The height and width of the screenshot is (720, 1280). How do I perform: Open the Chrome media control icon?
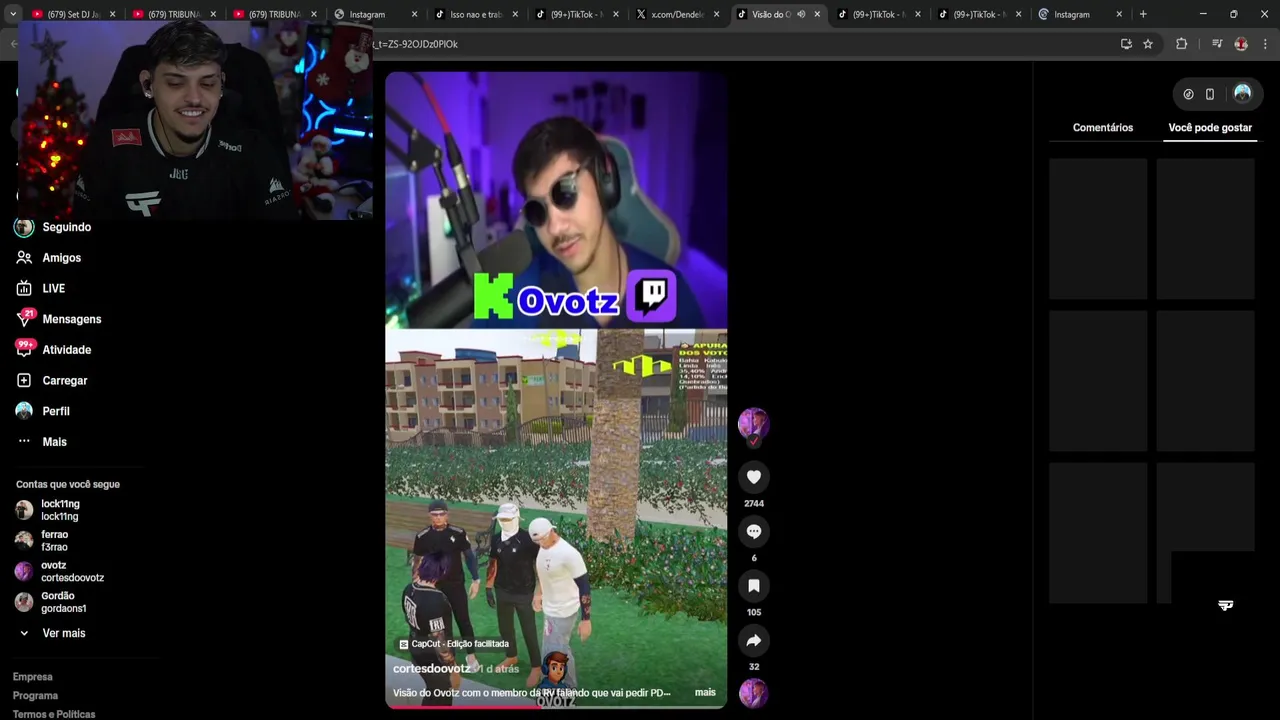click(x=1217, y=44)
